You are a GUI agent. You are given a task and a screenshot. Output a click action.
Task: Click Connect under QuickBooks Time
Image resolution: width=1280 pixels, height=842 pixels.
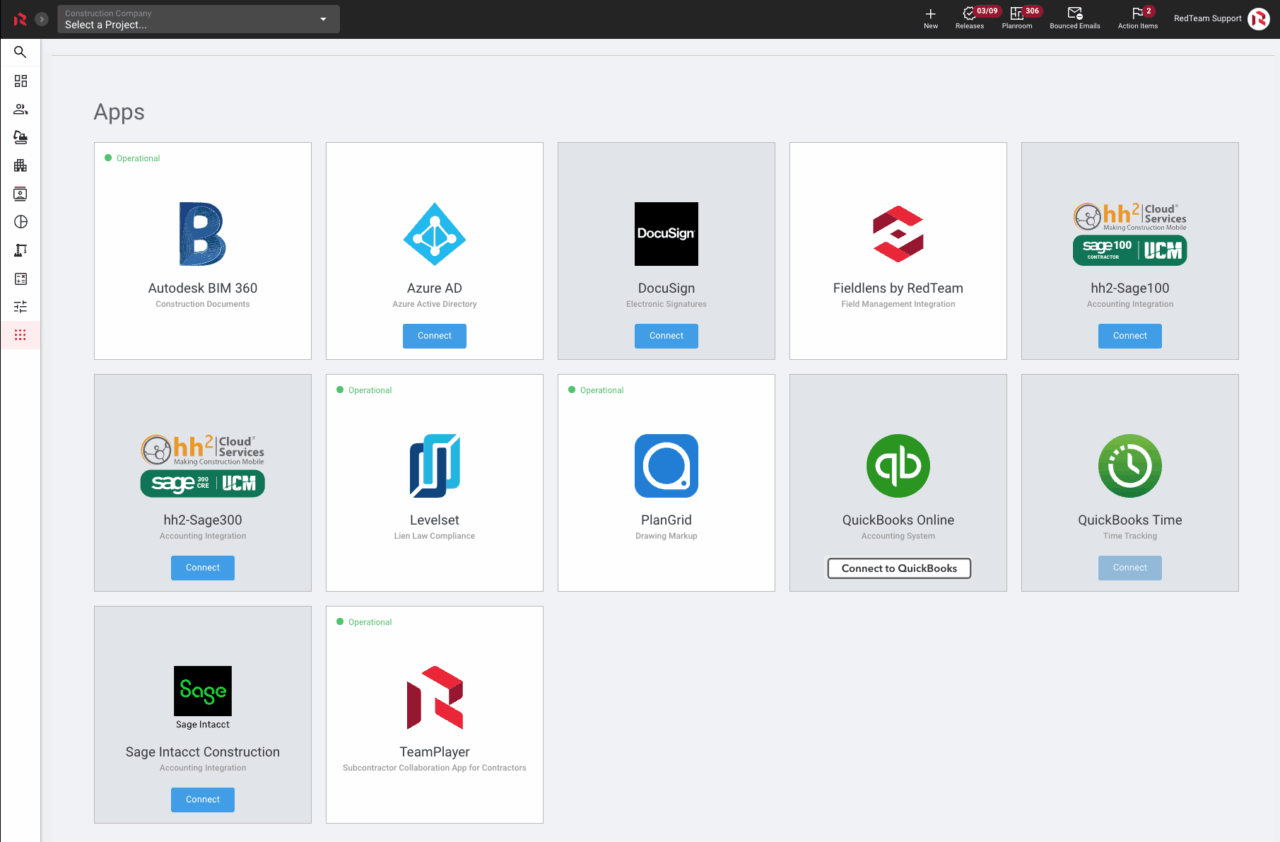point(1130,568)
